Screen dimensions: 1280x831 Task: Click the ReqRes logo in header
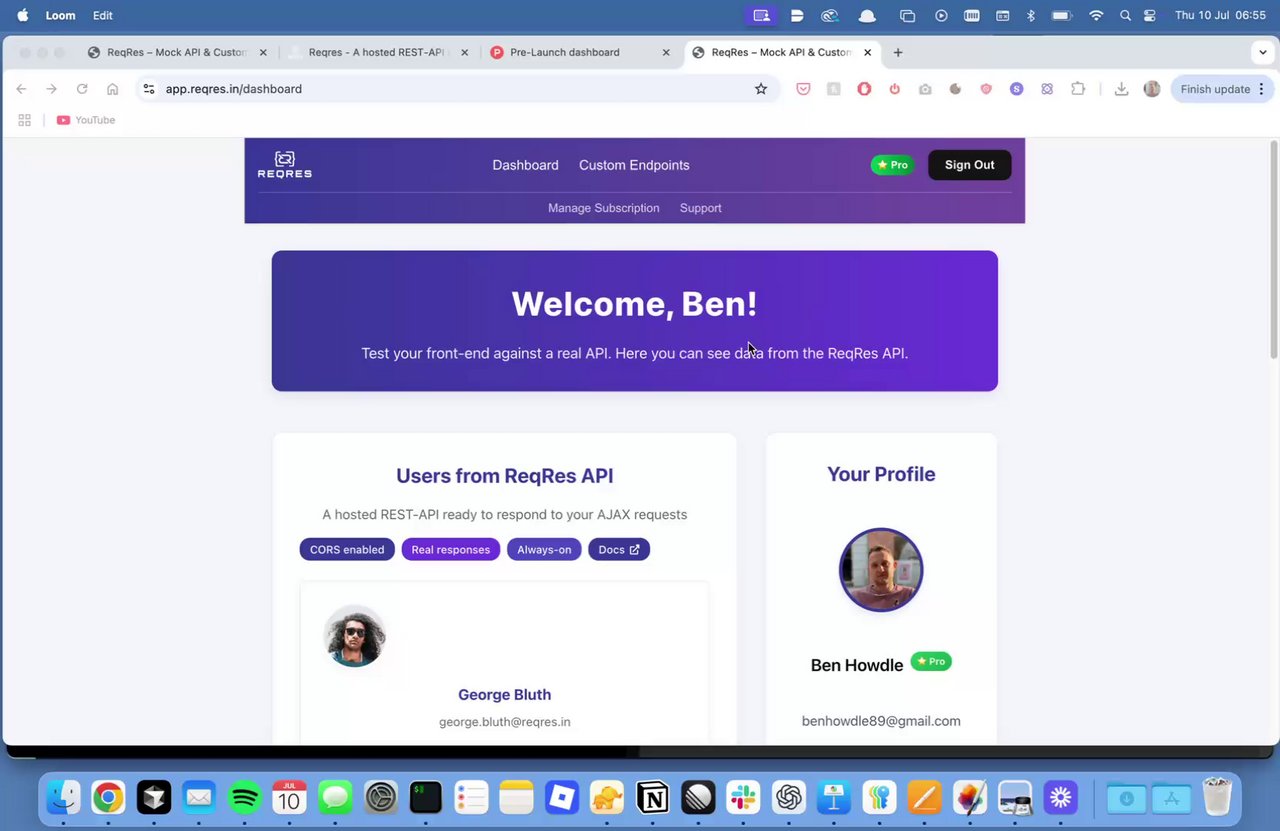[x=285, y=165]
